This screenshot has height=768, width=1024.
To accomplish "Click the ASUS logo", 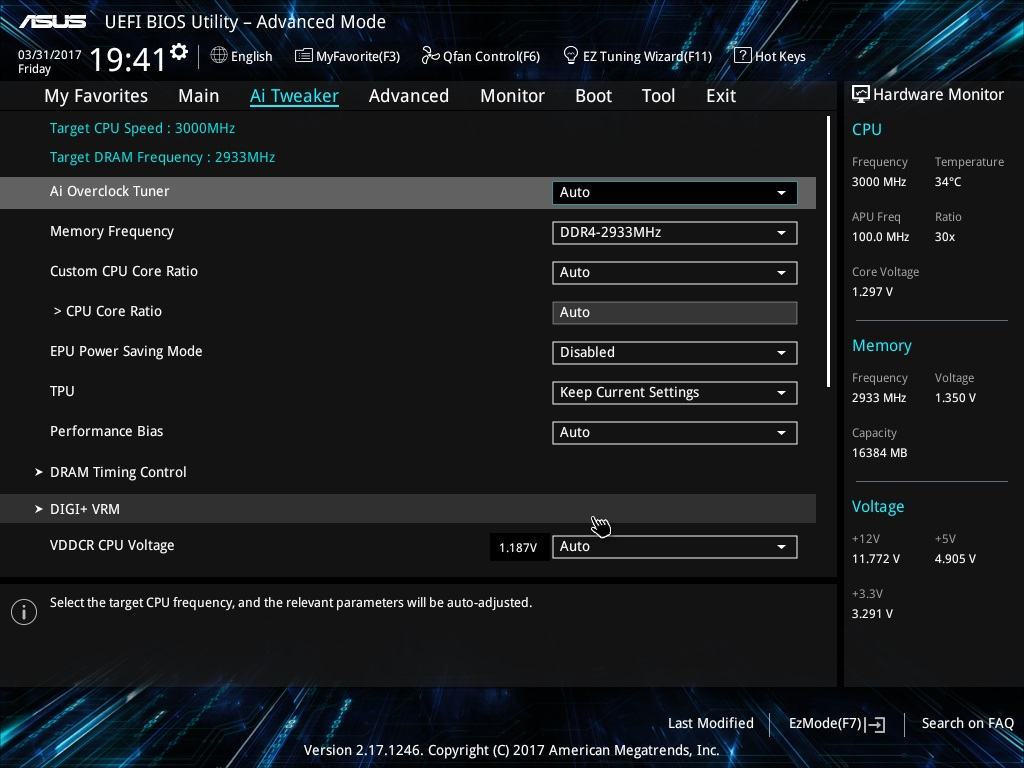I will tap(52, 22).
